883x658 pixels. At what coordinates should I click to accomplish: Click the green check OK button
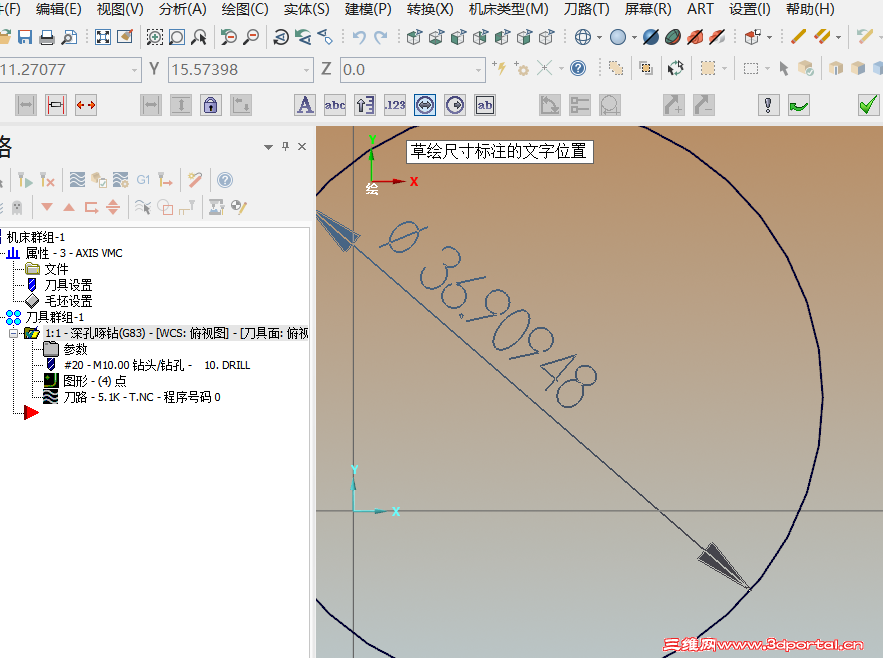868,105
